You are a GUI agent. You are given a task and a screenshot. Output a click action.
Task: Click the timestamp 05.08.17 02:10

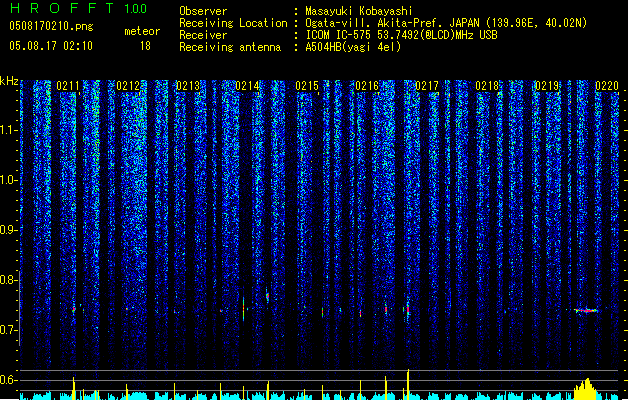[x=51, y=46]
